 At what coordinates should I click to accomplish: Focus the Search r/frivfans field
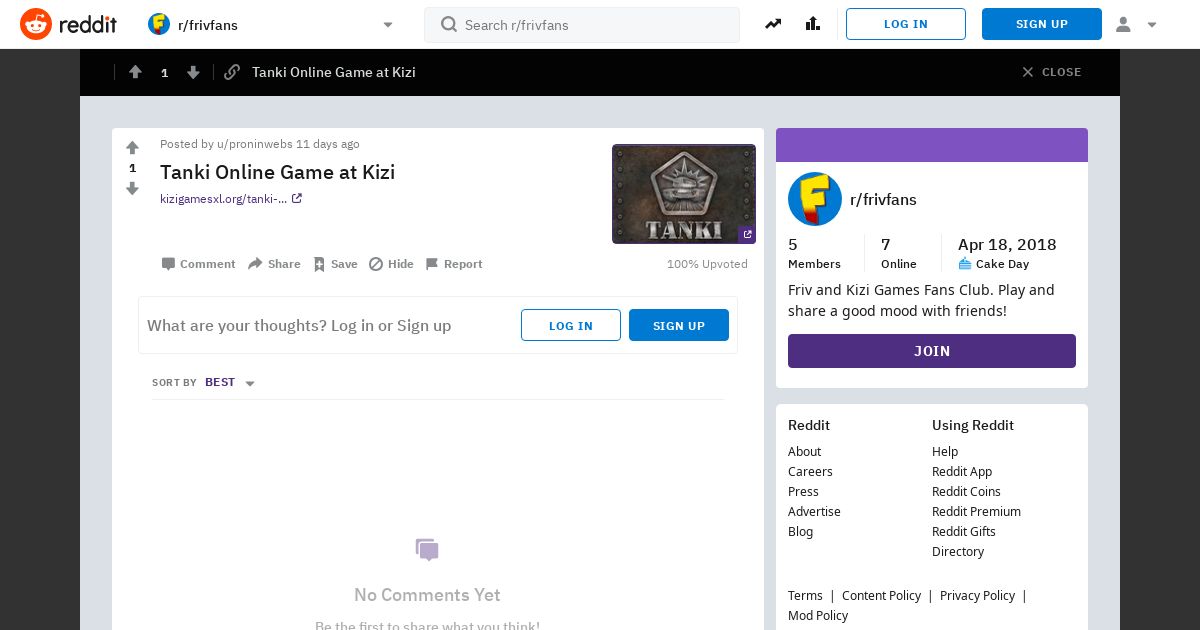(x=582, y=24)
